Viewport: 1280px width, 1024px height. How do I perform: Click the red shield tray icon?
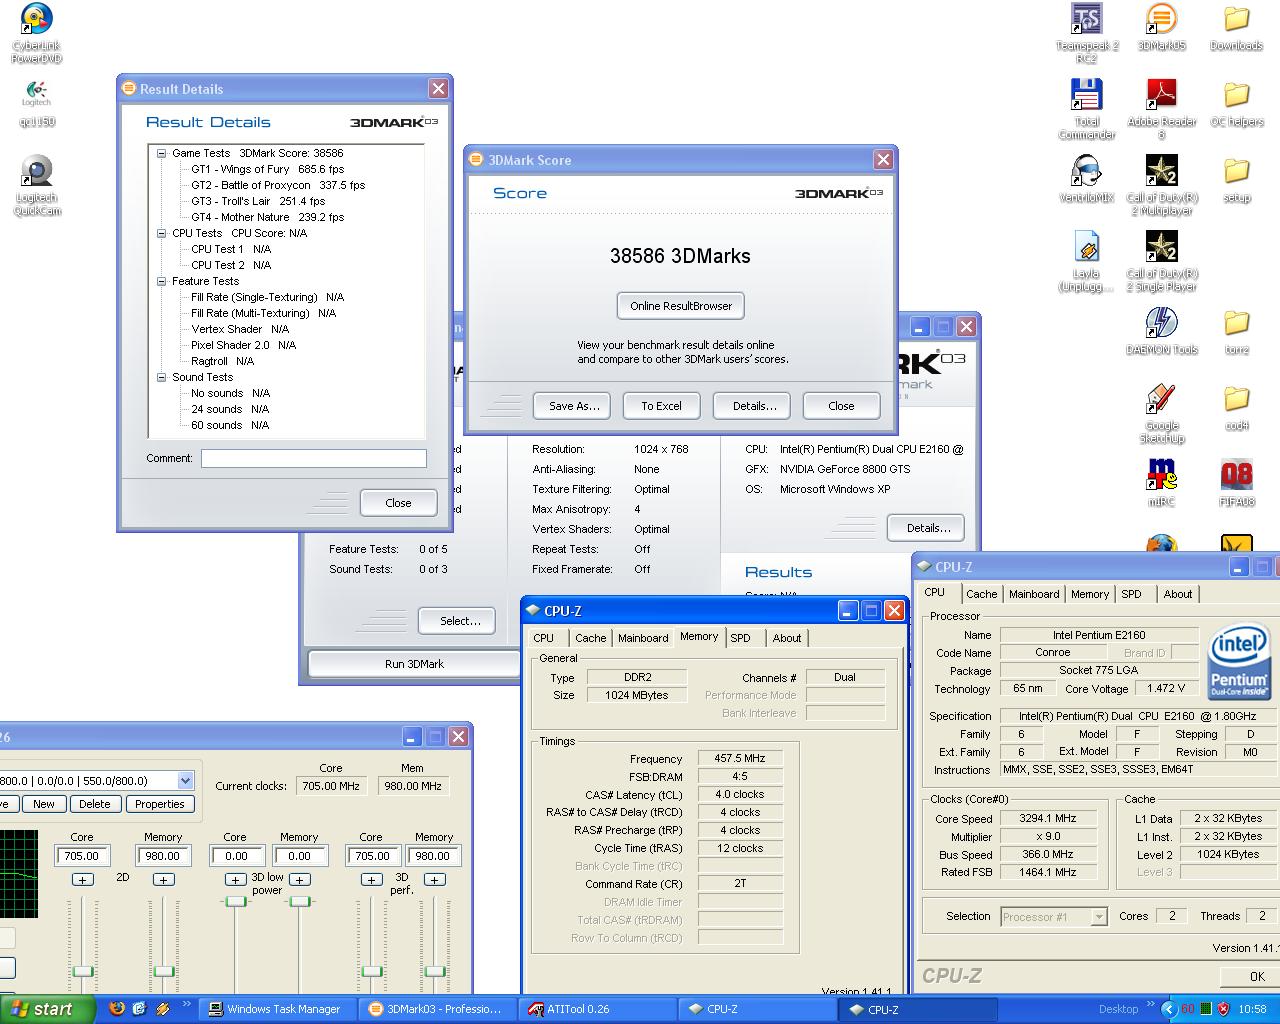click(x=1223, y=1009)
